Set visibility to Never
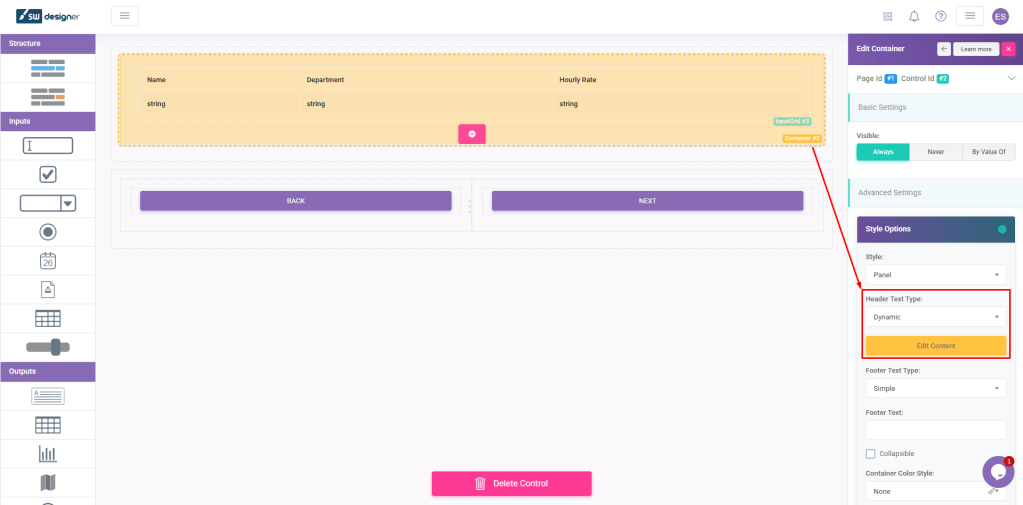Viewport: 1023px width, 505px height. pos(935,152)
